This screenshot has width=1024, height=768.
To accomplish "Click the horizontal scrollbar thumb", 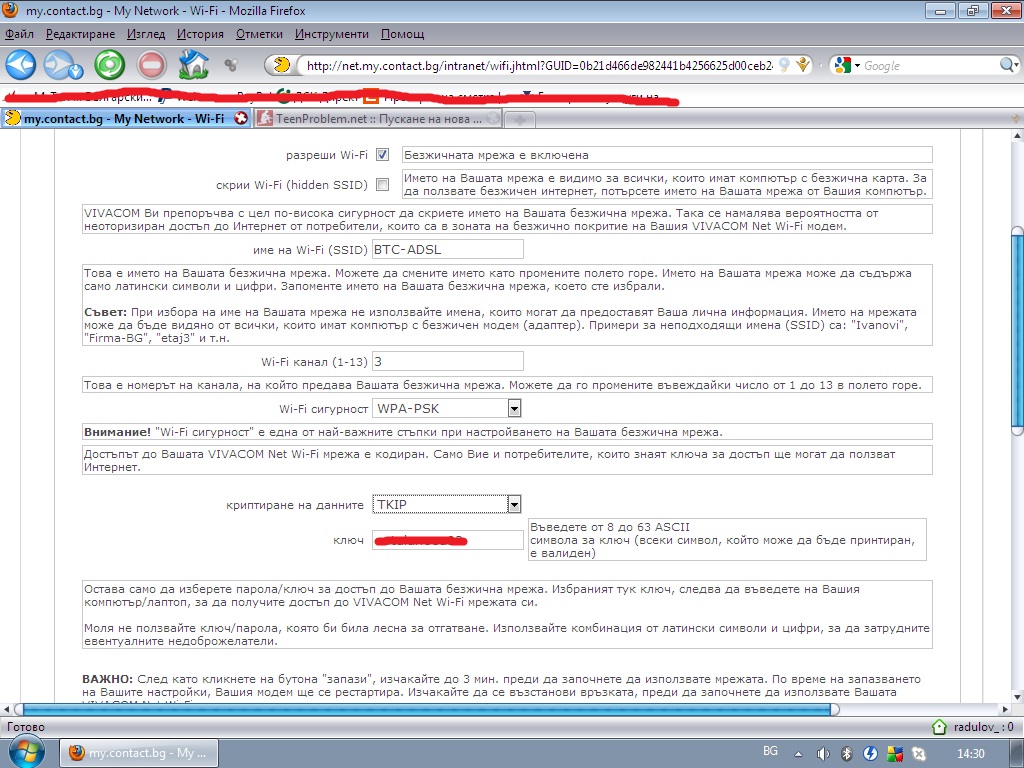I will pyautogui.click(x=427, y=709).
